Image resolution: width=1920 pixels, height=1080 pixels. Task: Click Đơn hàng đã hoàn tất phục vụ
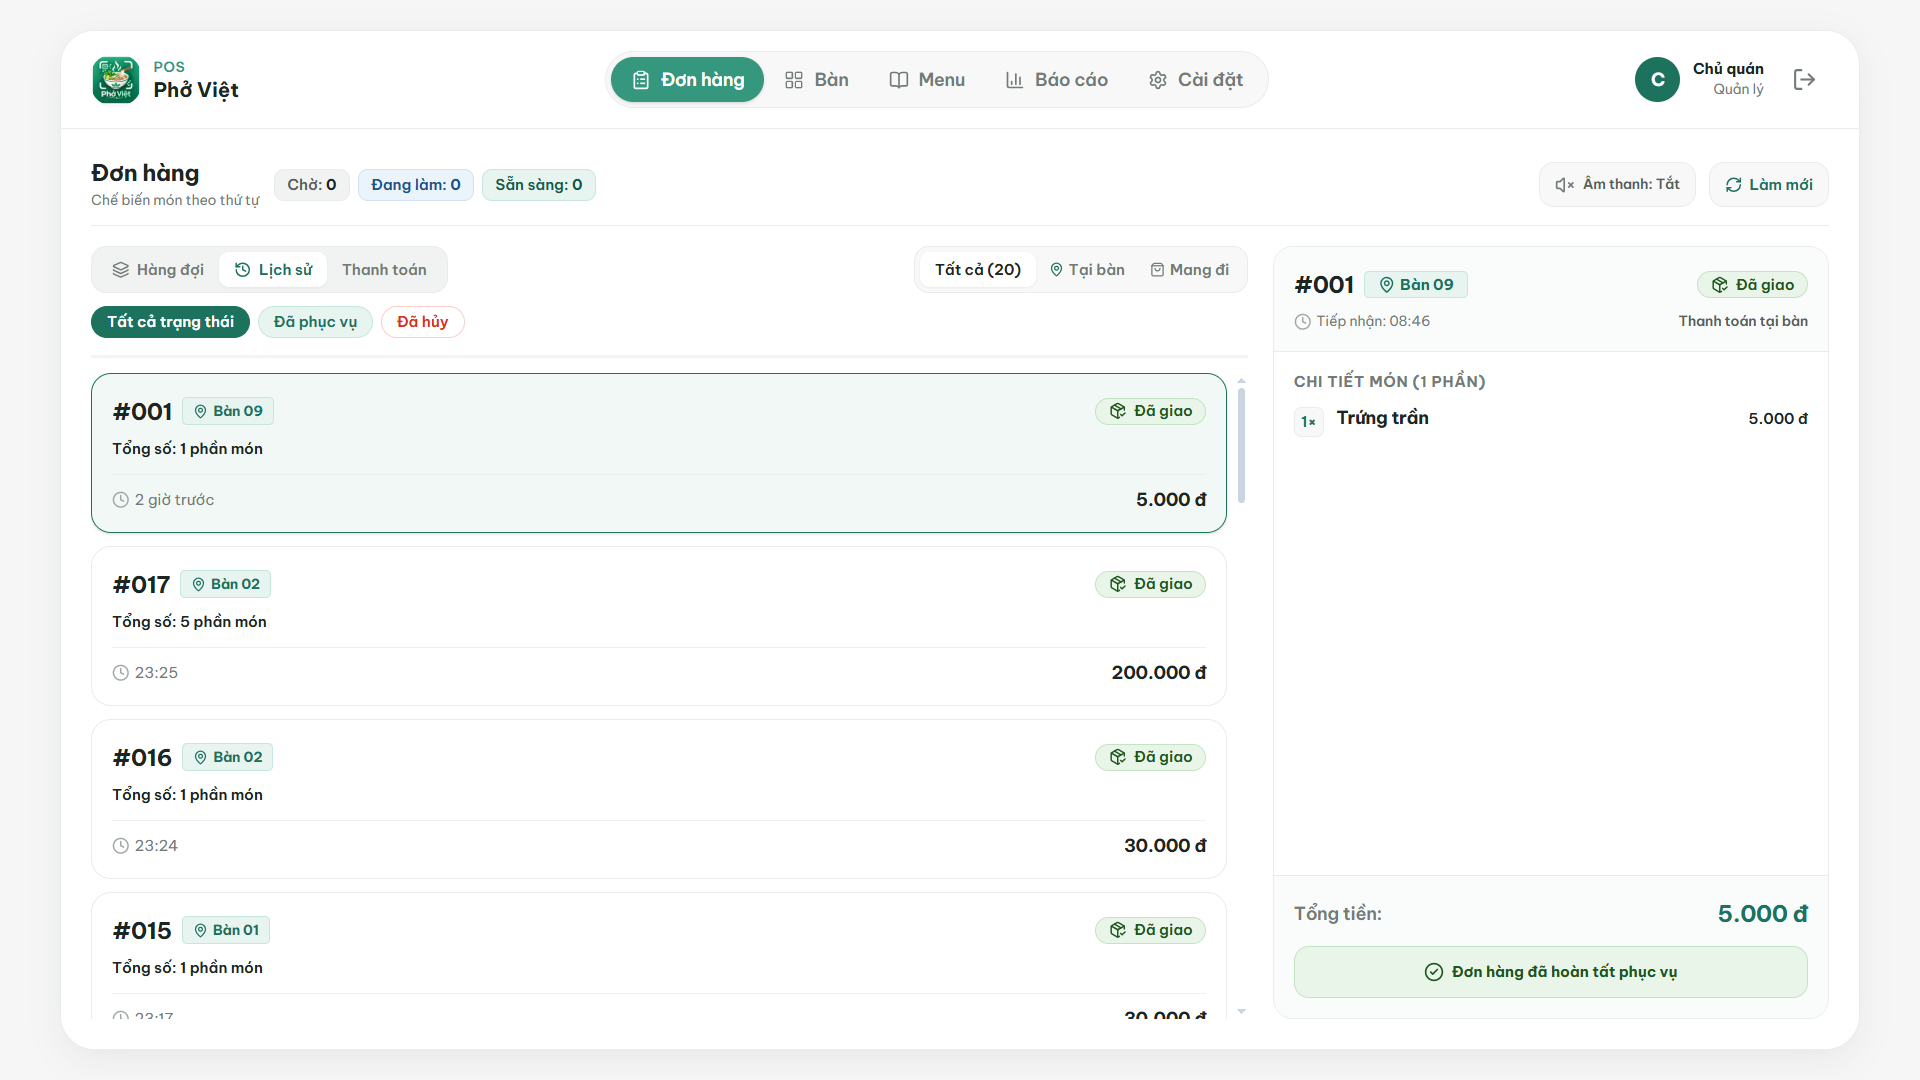[1550, 972]
